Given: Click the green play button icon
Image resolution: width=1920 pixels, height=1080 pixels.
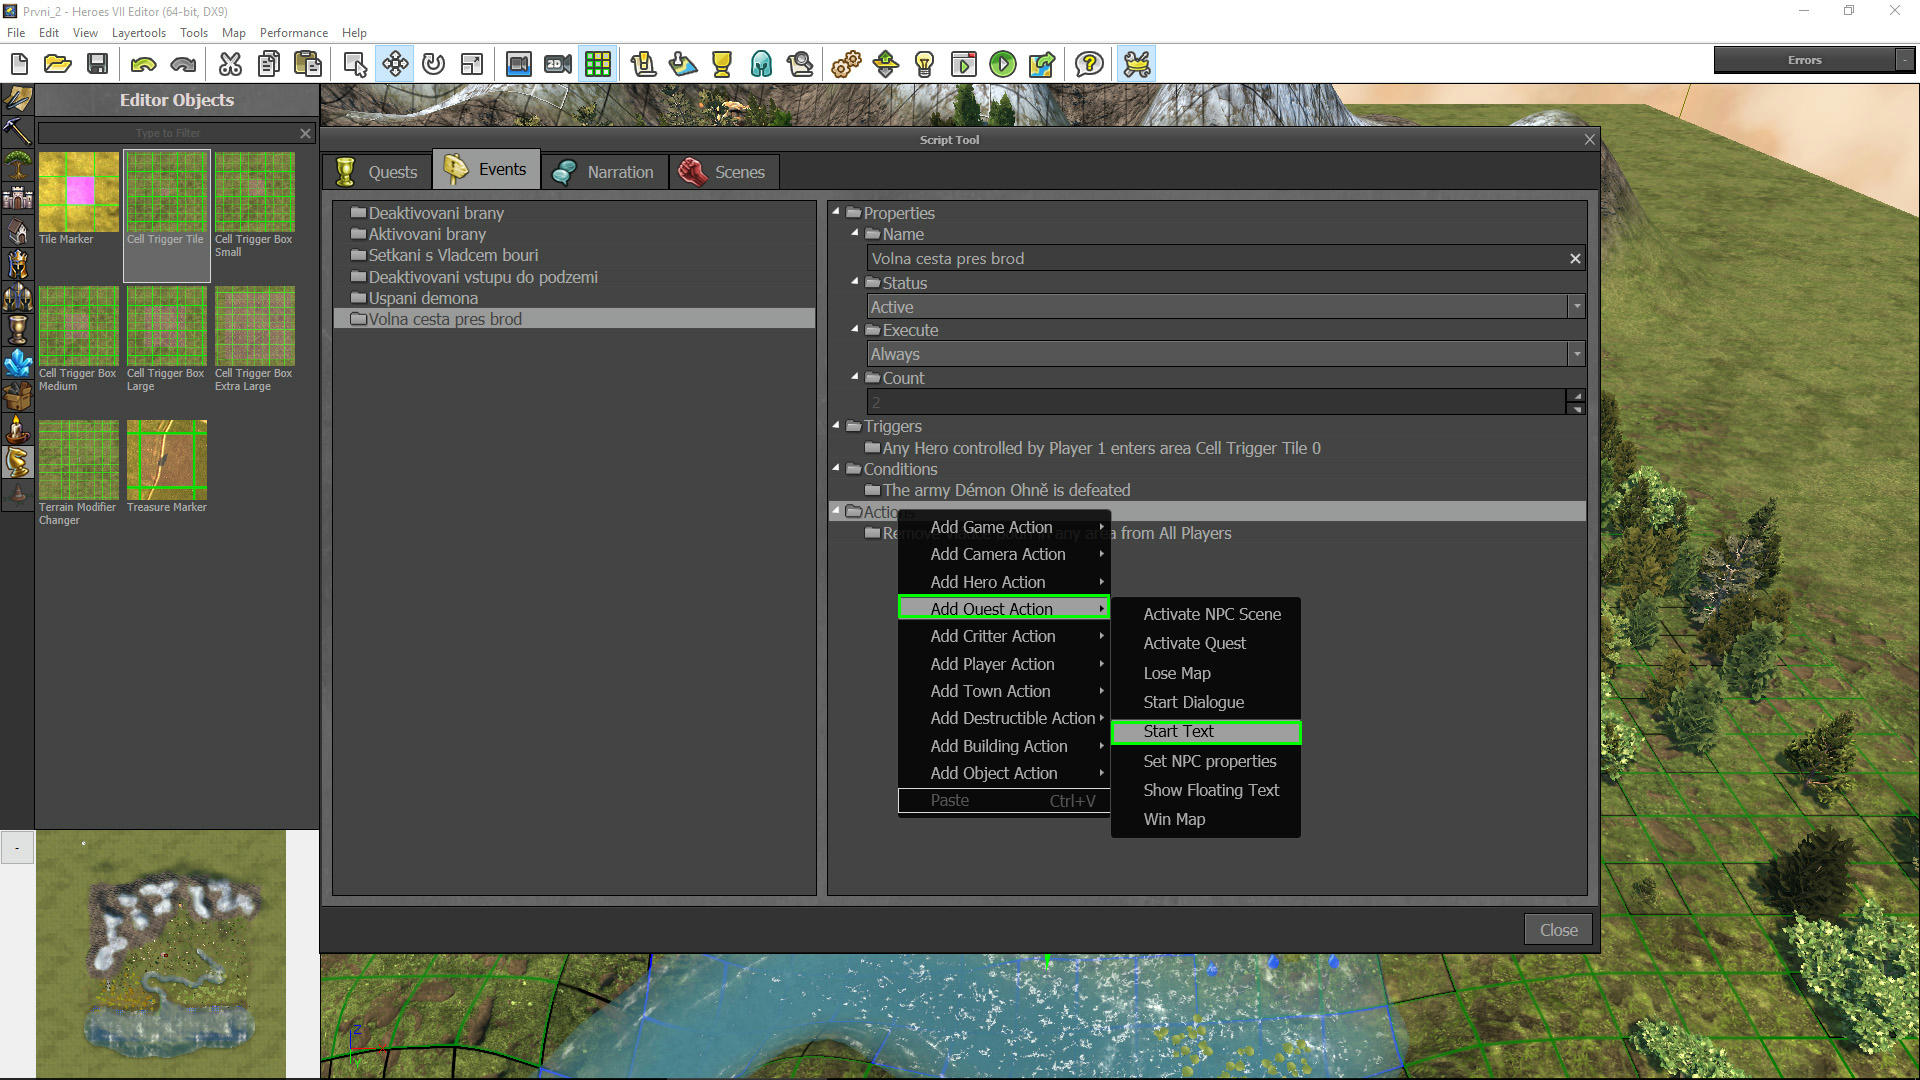Looking at the screenshot, I should coord(1002,64).
